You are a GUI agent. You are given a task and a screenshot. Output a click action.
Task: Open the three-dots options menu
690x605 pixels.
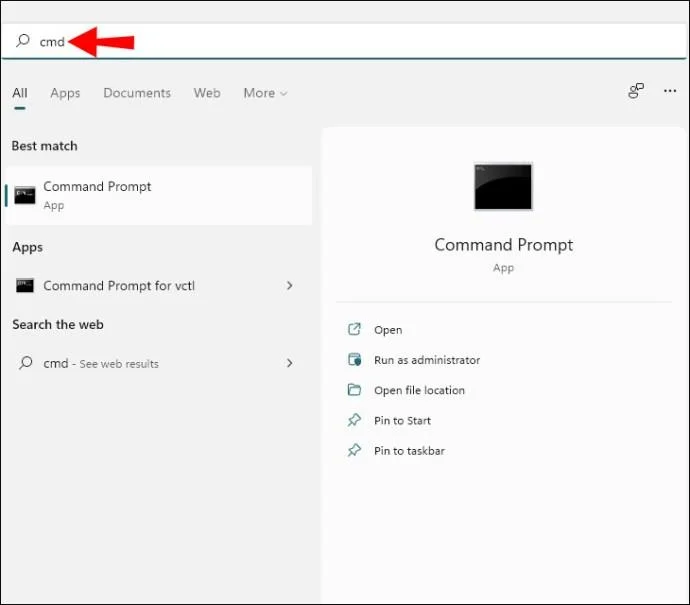670,91
